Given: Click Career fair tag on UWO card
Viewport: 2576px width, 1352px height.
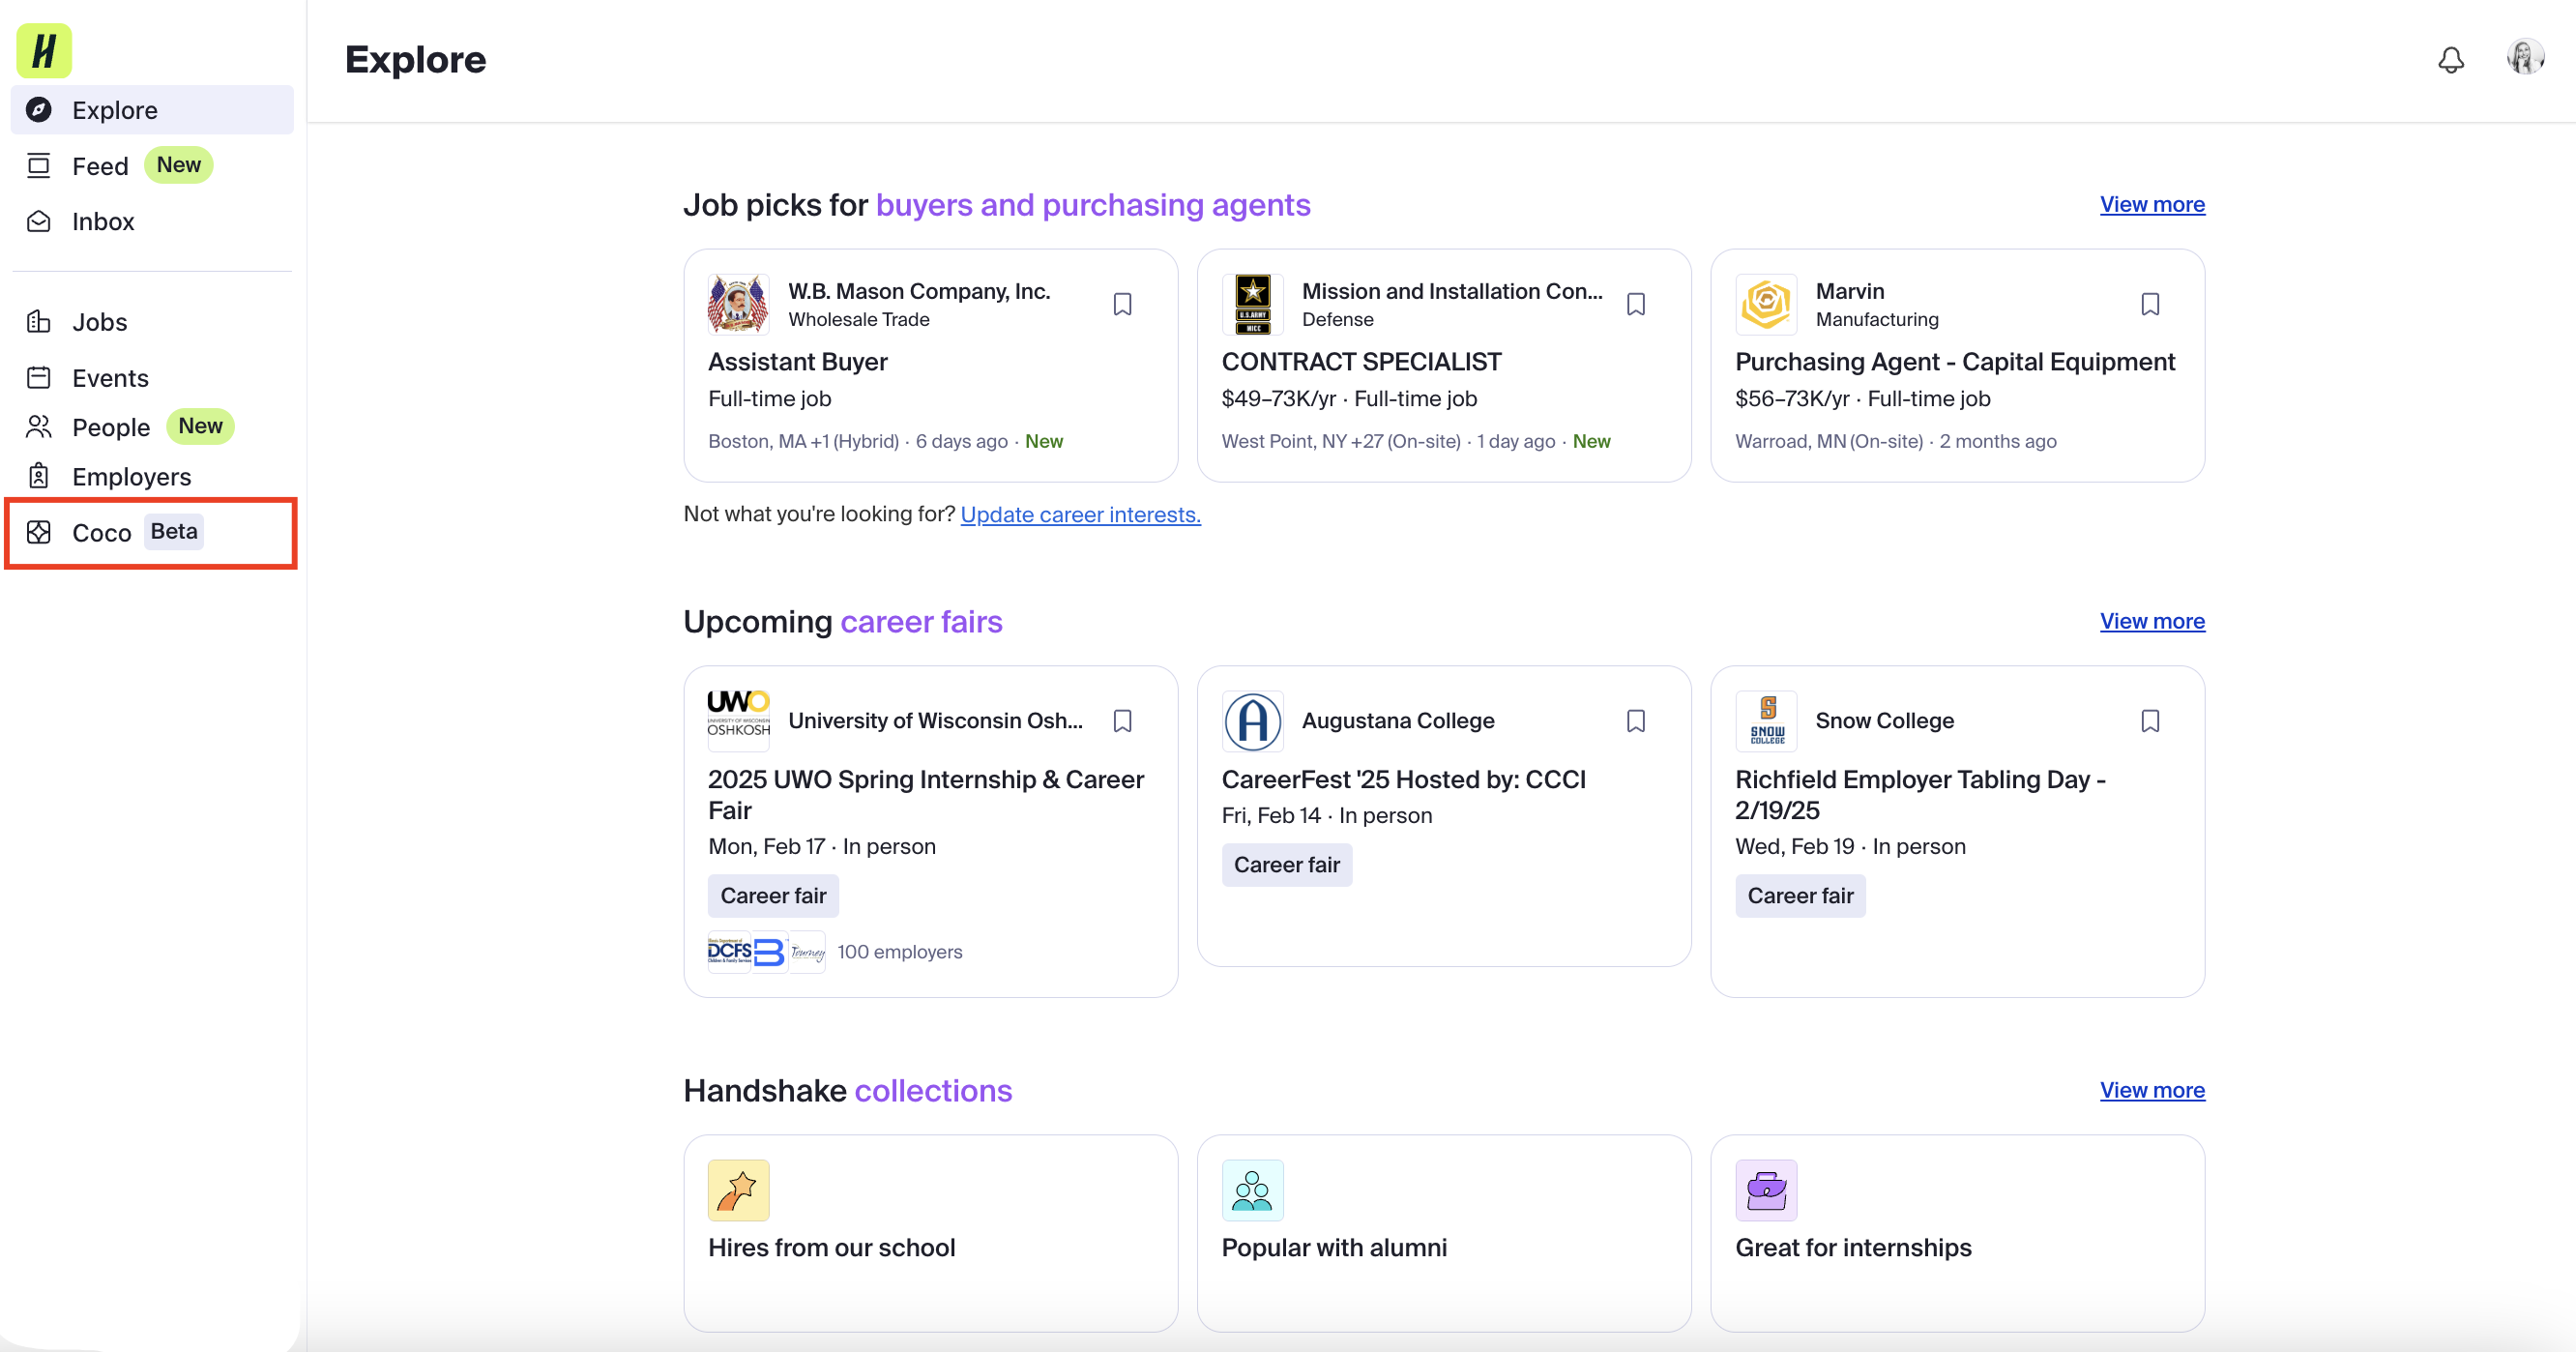Looking at the screenshot, I should point(773,896).
